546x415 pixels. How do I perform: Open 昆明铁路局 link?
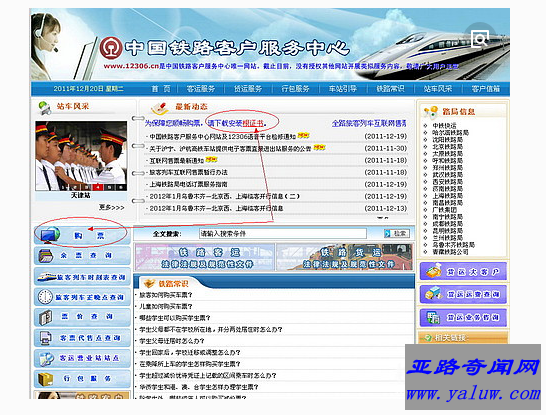click(447, 231)
